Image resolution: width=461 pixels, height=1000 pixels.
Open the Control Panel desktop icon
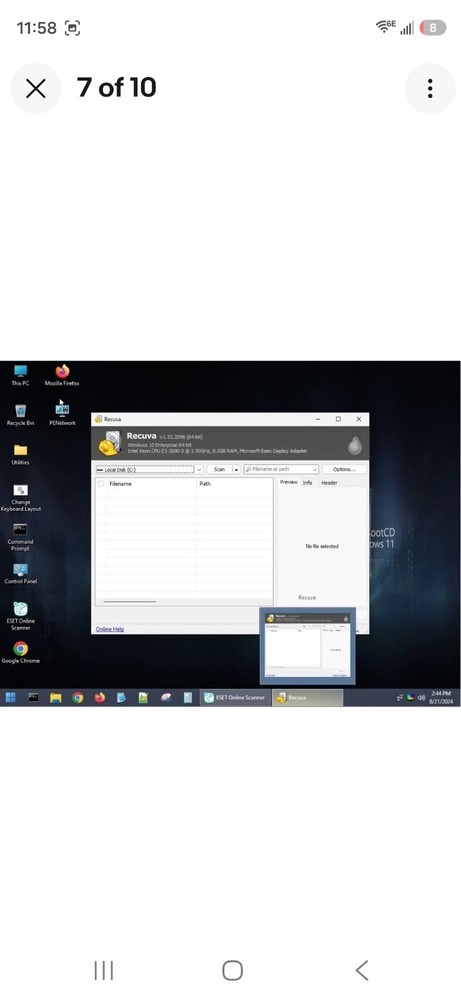20,573
